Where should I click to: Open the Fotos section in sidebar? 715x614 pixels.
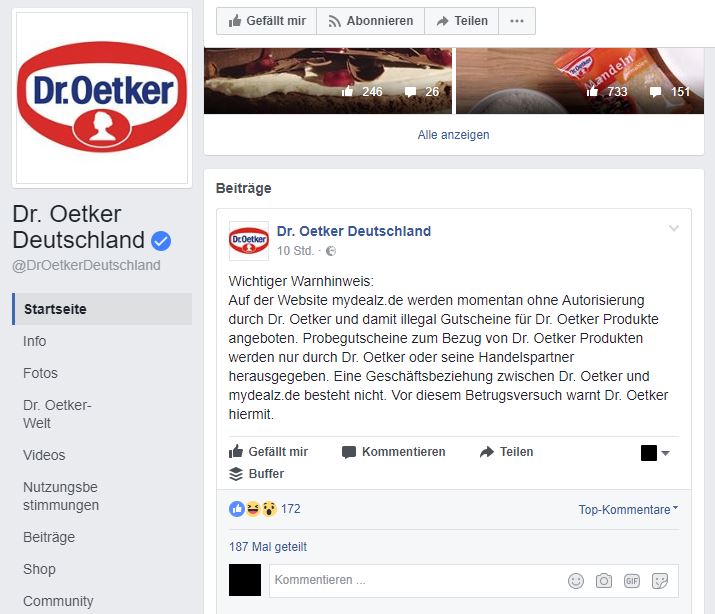(41, 373)
